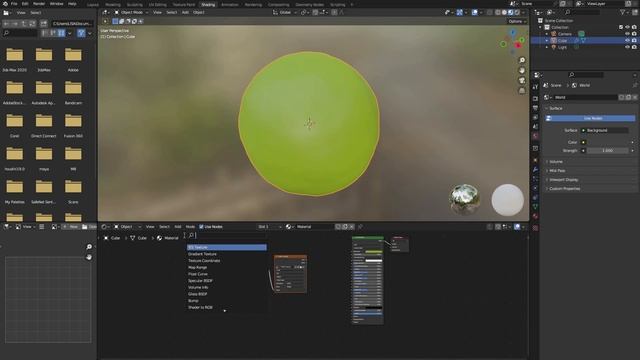
Task: Switch to the Sculpting workspace tab
Action: click(x=135, y=4)
